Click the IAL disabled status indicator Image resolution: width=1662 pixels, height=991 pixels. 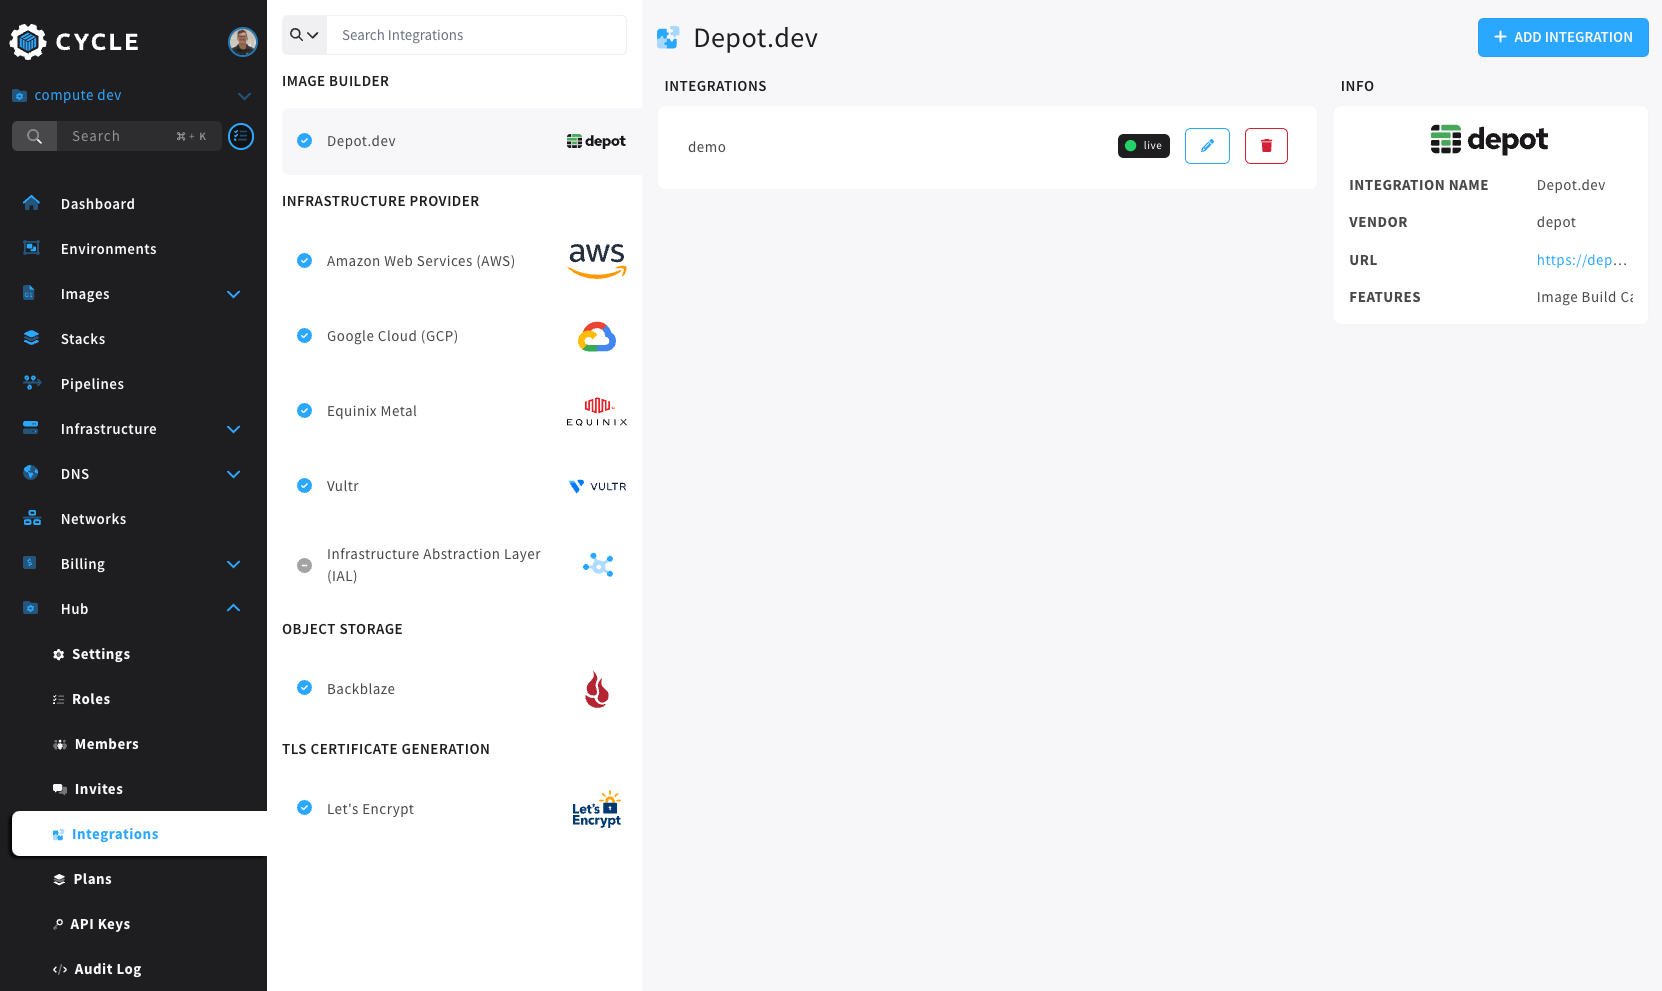coord(305,565)
